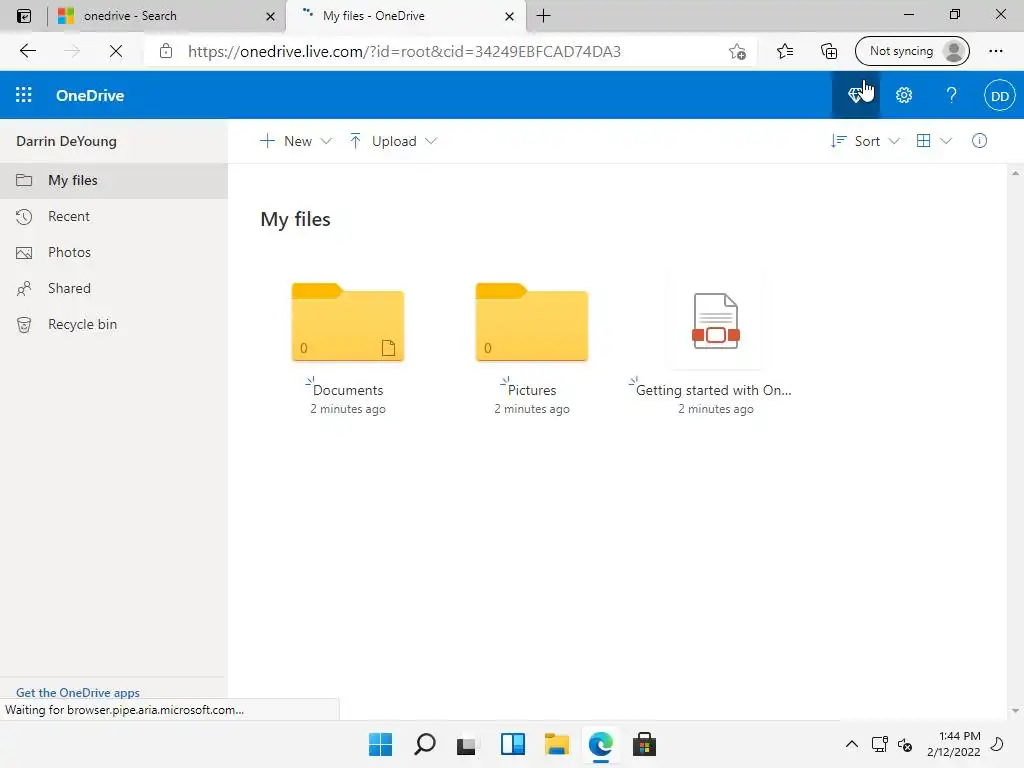
Task: Open Microsoft Store from the taskbar
Action: pyautogui.click(x=644, y=744)
